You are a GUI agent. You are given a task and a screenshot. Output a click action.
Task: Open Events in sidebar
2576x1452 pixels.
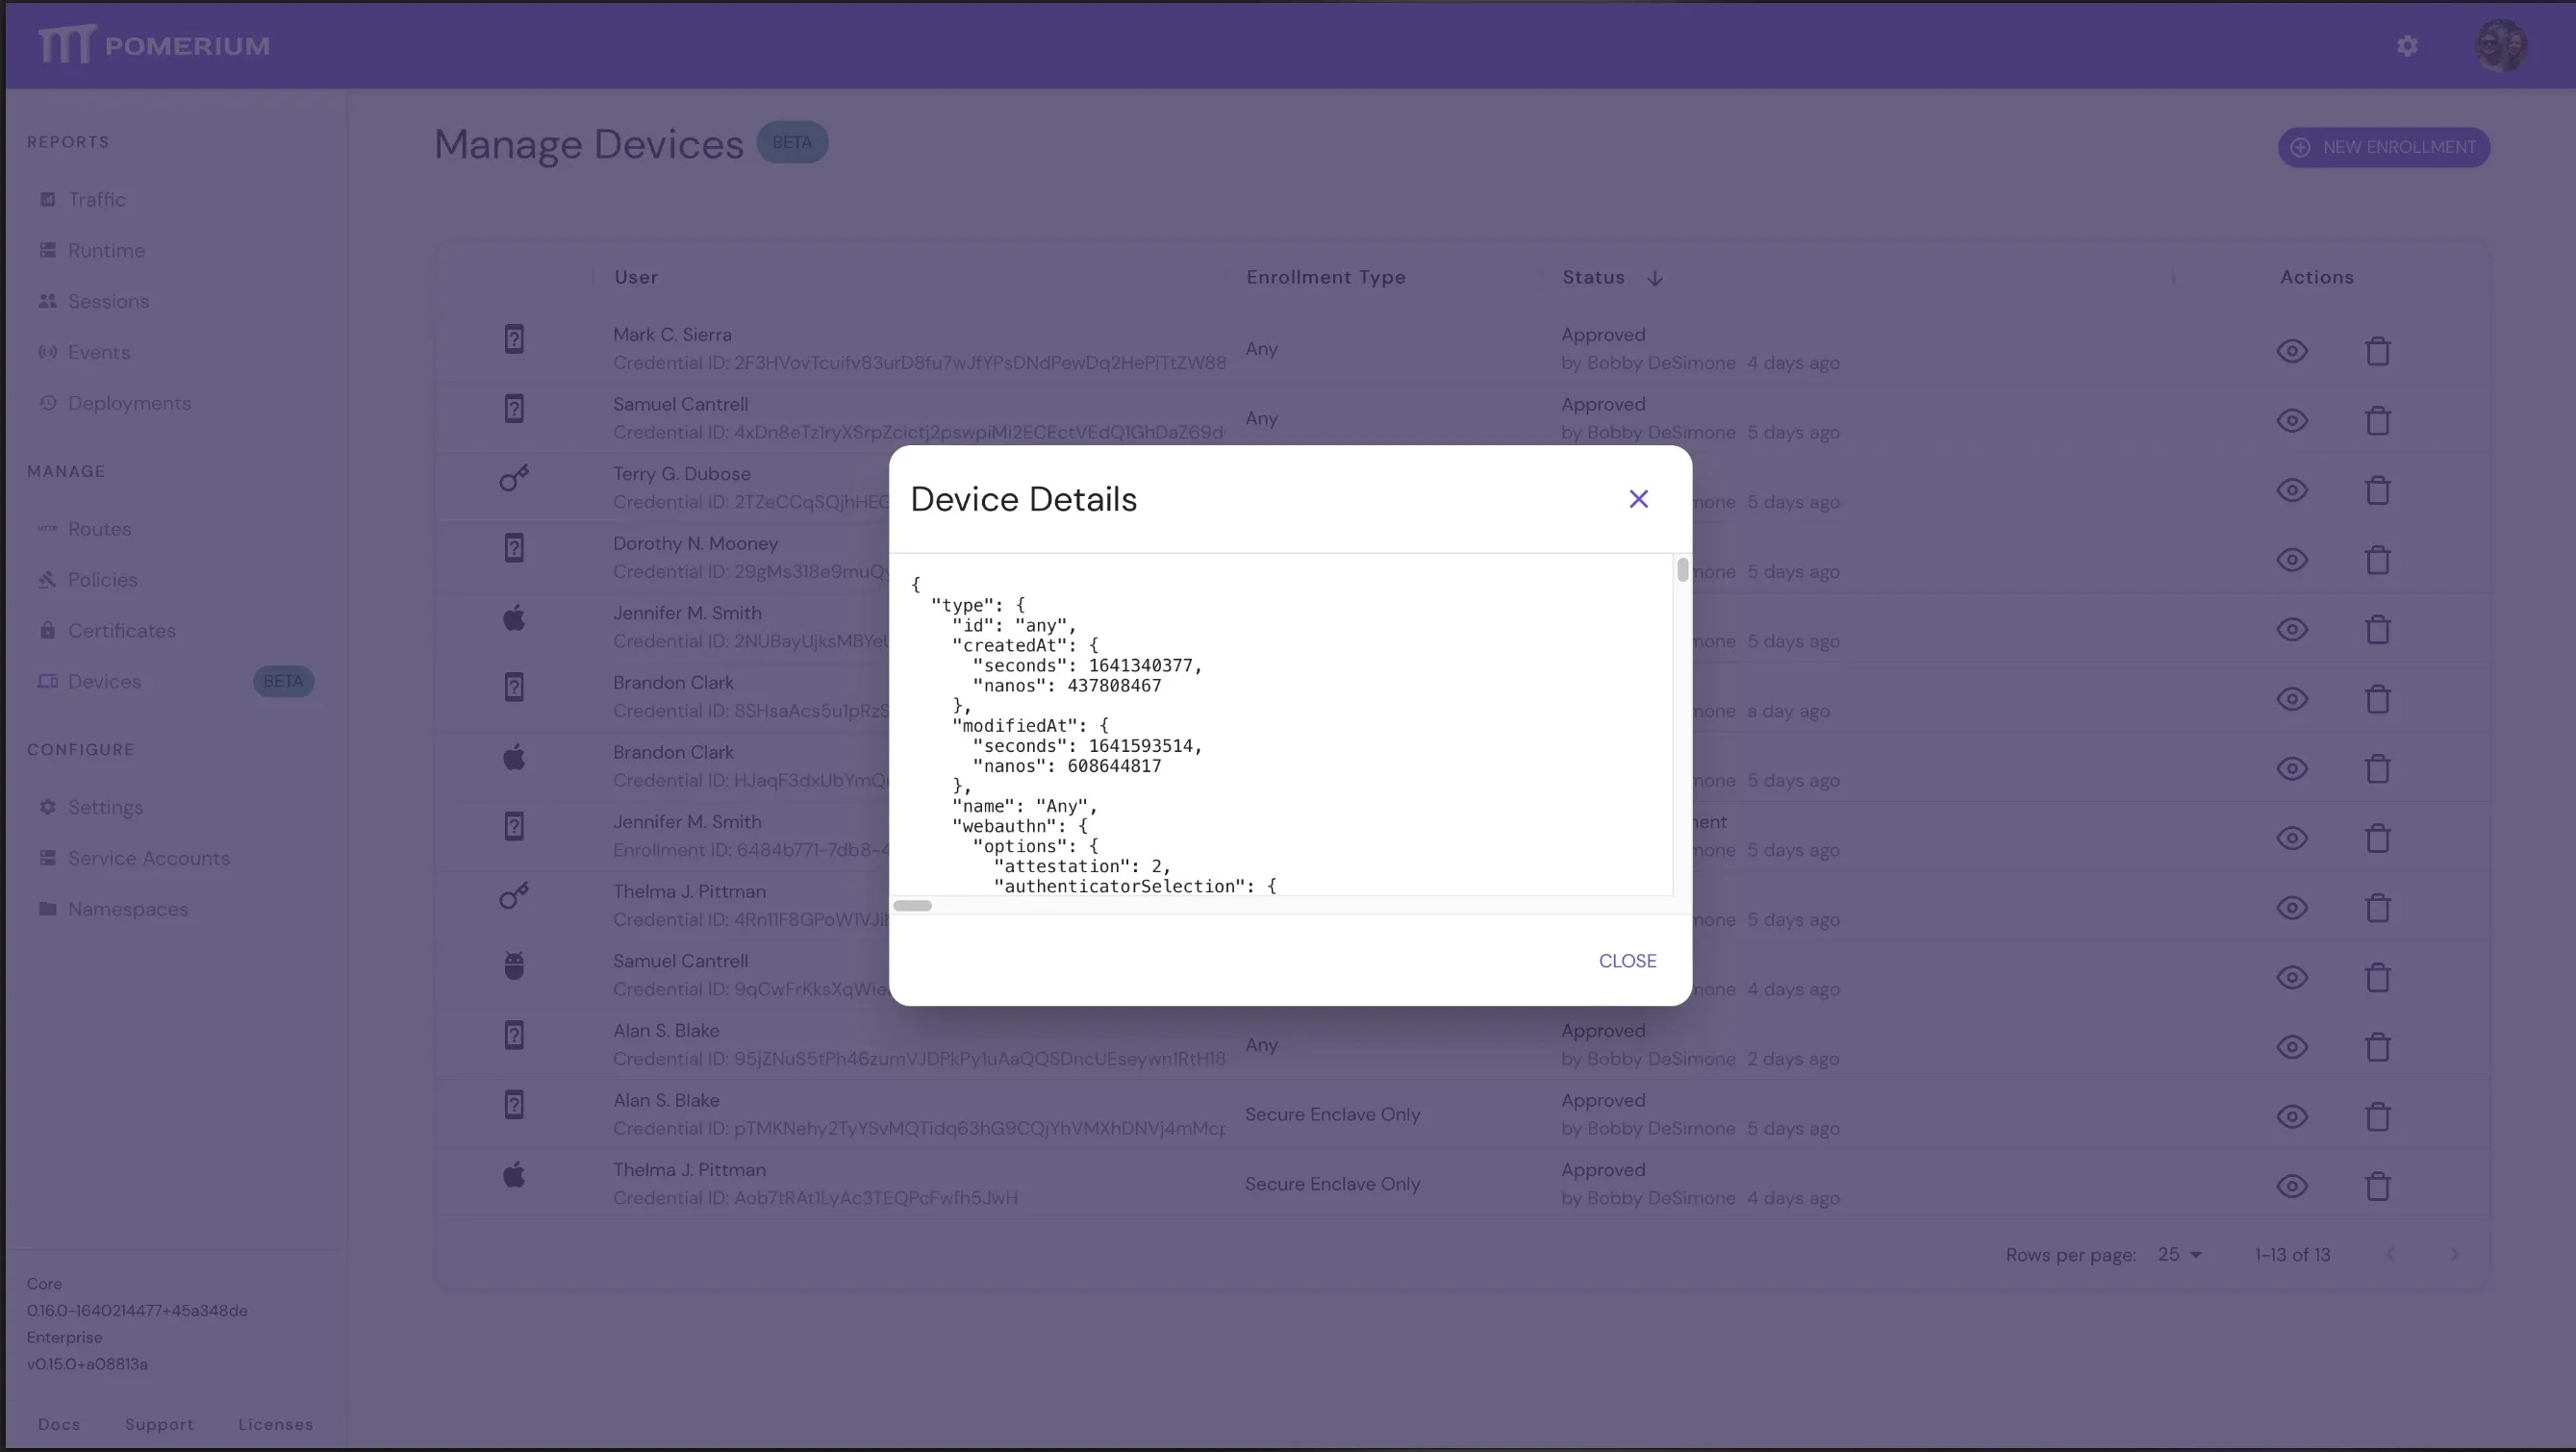click(x=99, y=353)
